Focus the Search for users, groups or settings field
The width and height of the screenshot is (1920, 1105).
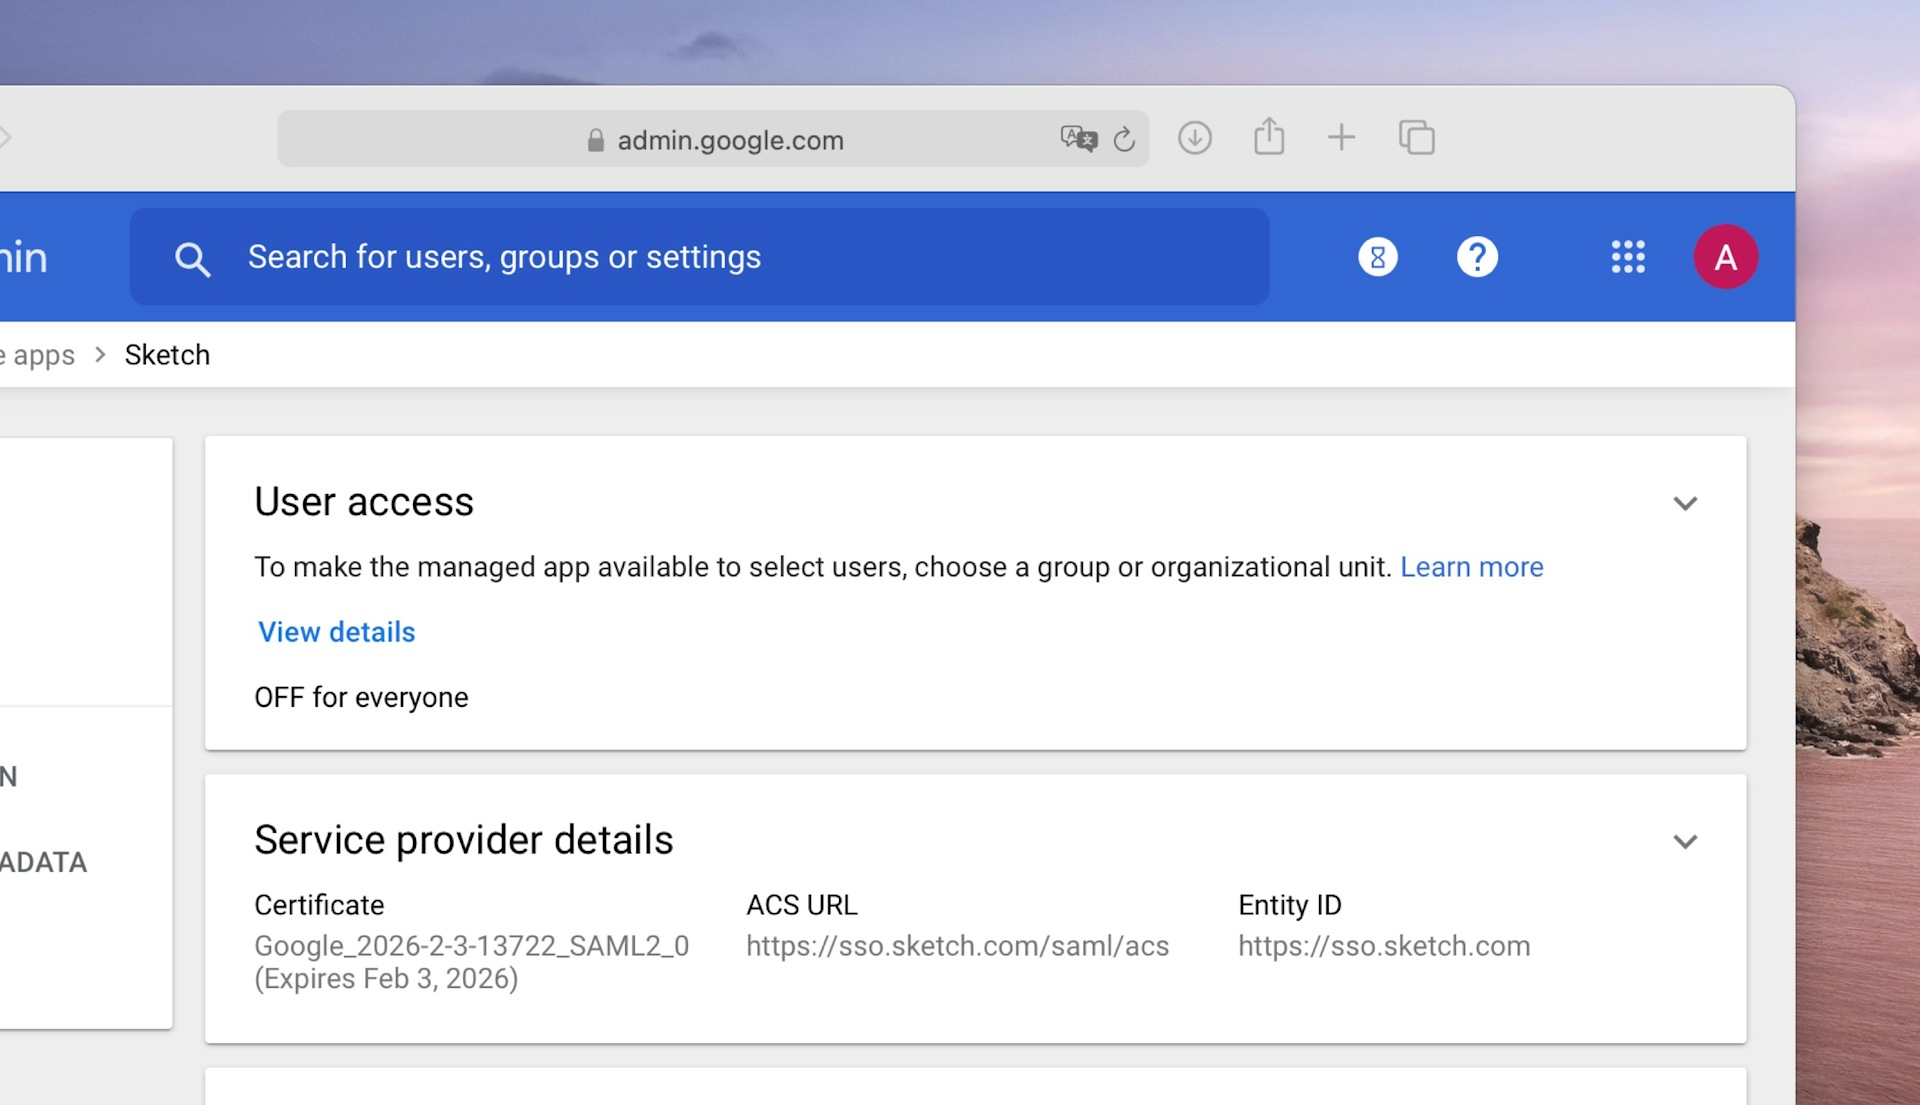tap(699, 257)
